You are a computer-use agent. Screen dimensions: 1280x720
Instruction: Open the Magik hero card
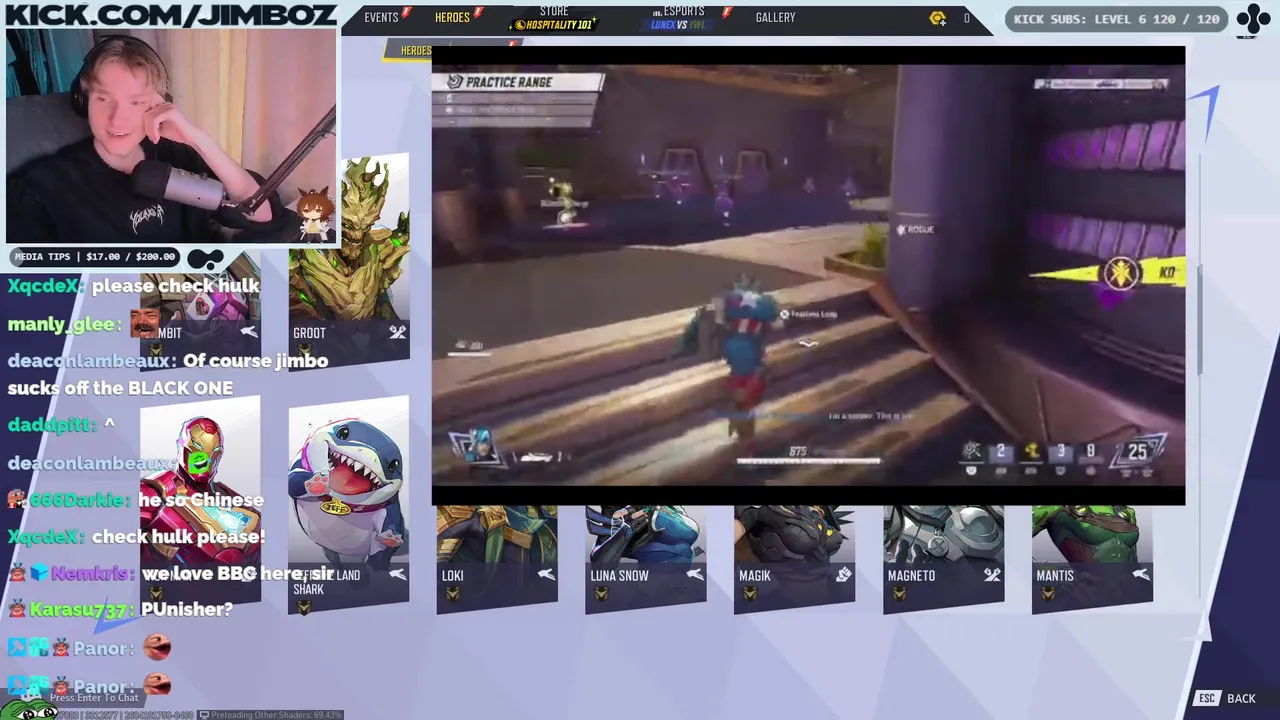pyautogui.click(x=794, y=559)
